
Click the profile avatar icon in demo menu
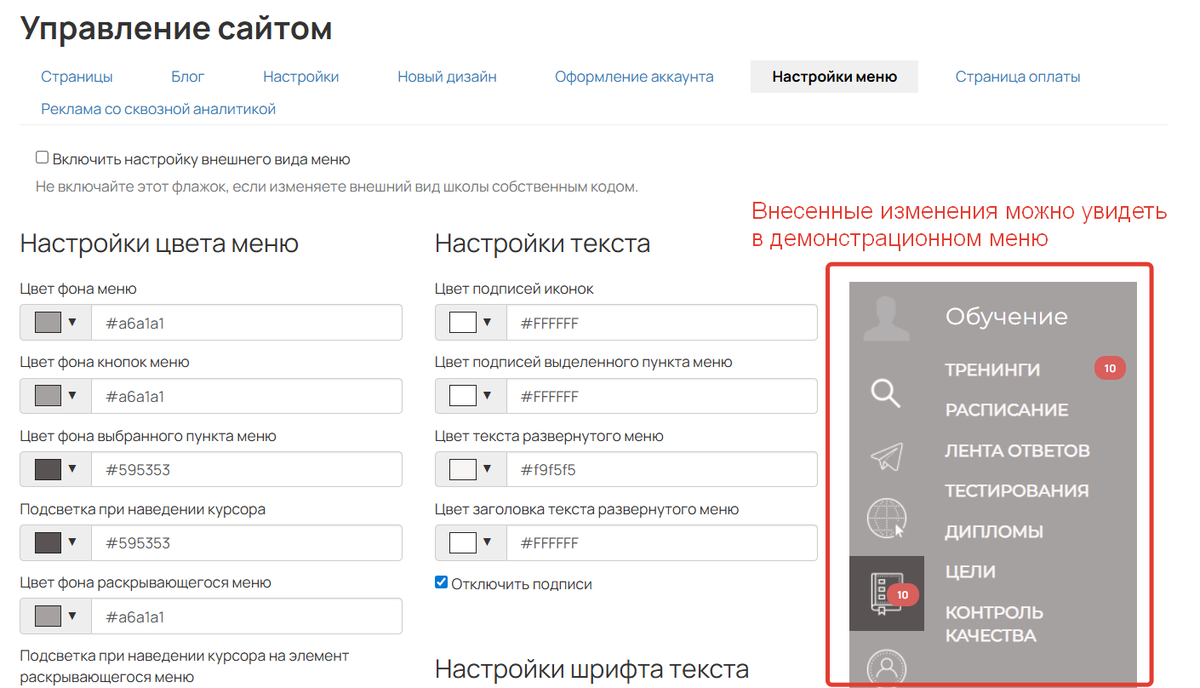click(x=886, y=318)
